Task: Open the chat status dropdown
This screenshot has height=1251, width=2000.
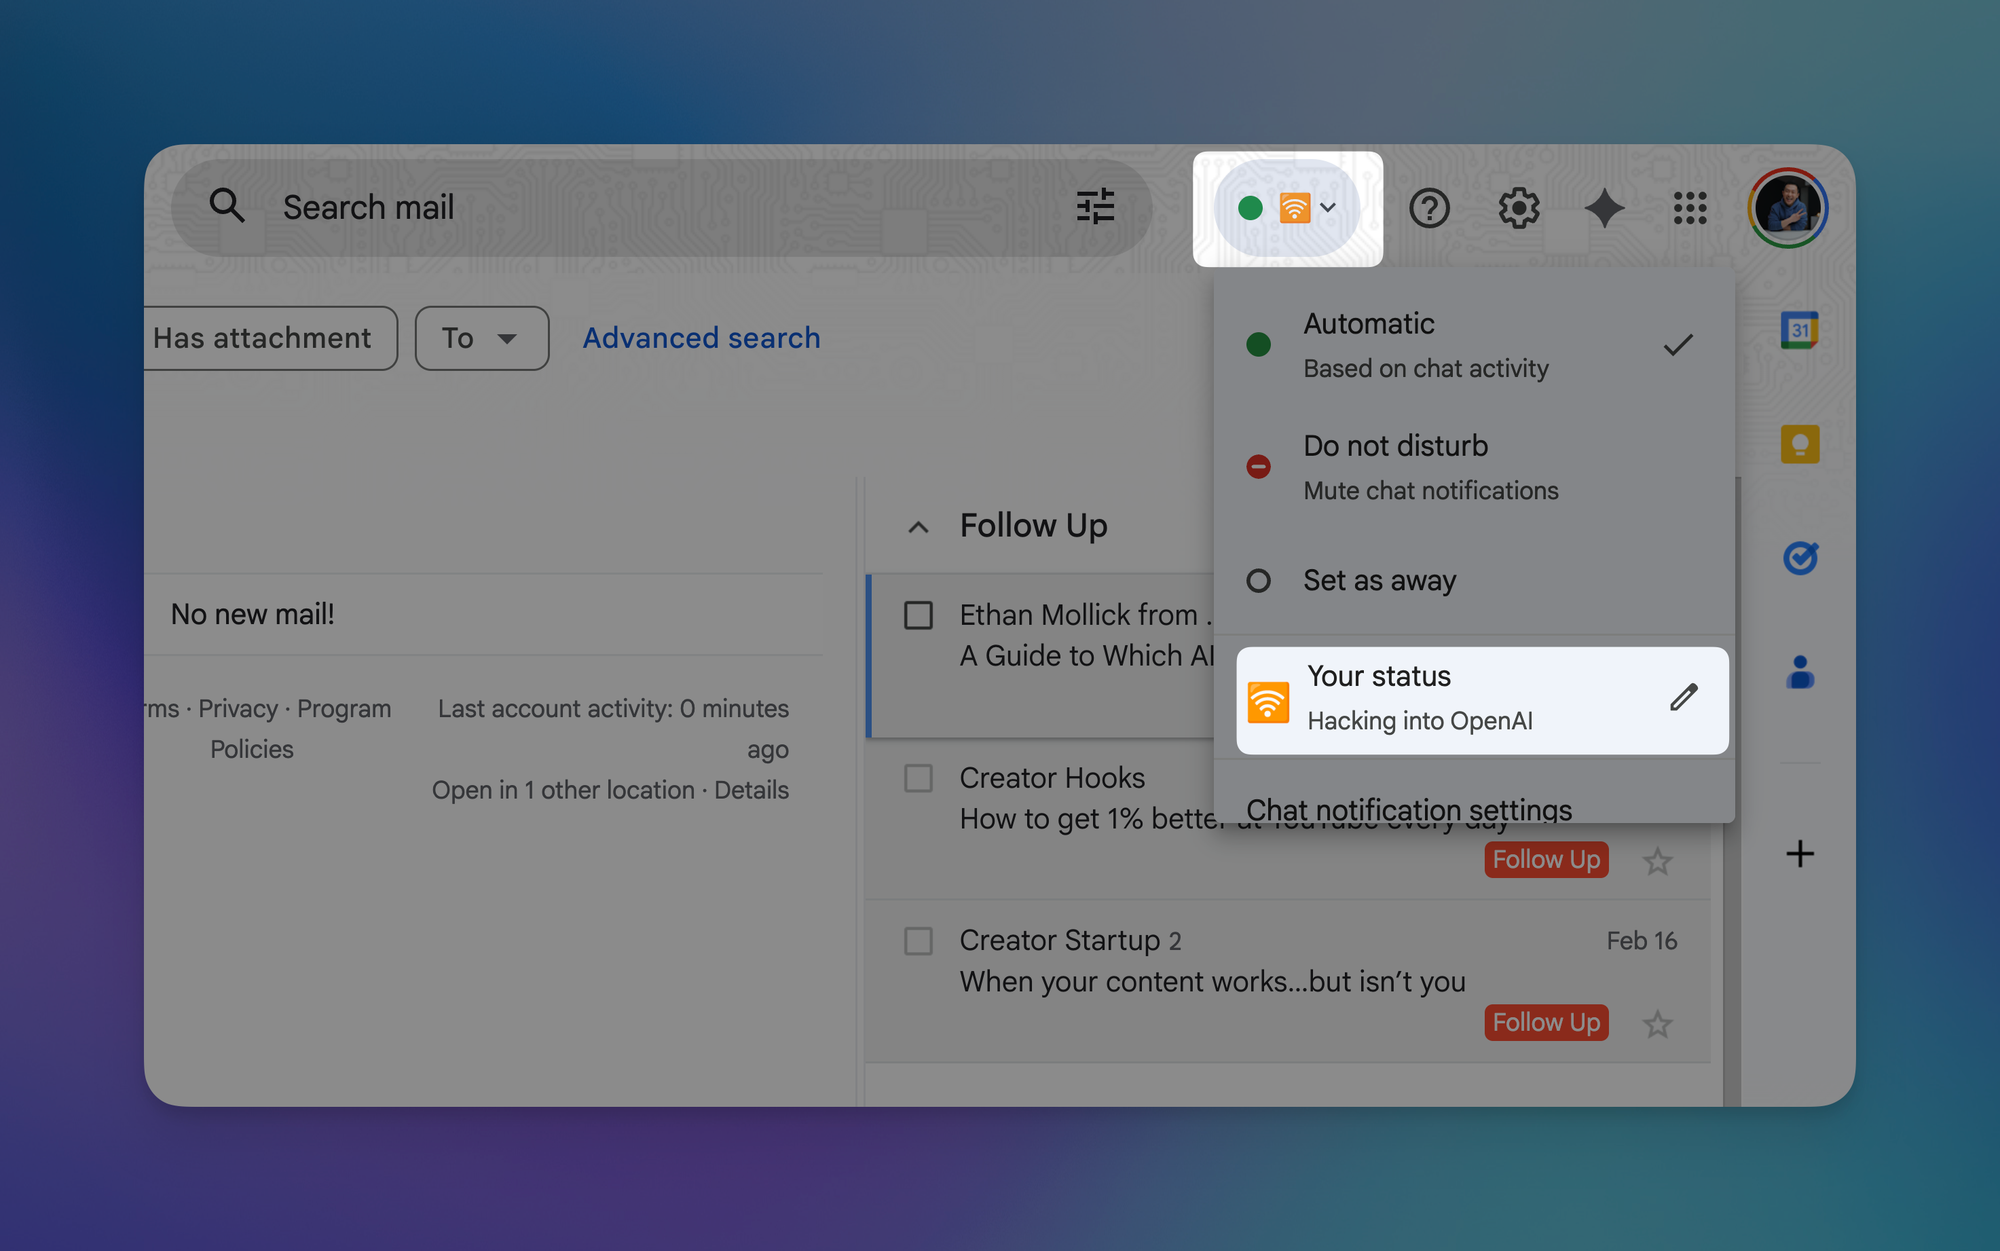Action: point(1287,208)
